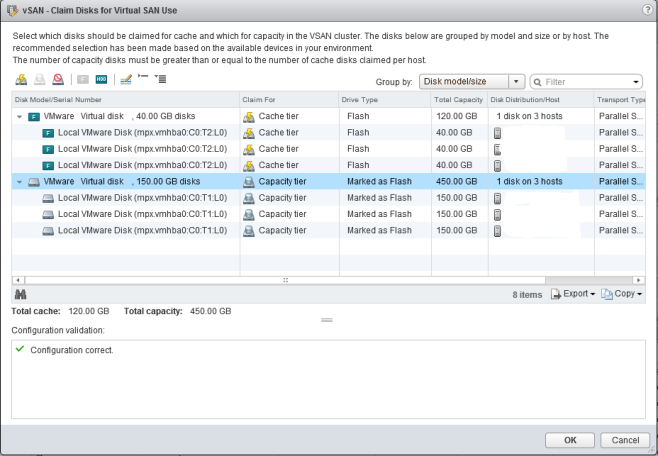
Task: Click the horizontal scrollbar right arrow
Action: [x=639, y=280]
